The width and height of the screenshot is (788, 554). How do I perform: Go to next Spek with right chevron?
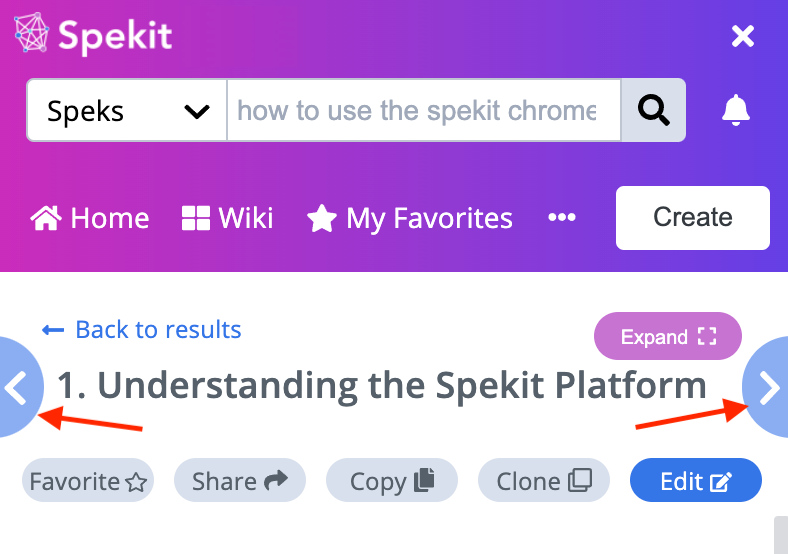[766, 387]
